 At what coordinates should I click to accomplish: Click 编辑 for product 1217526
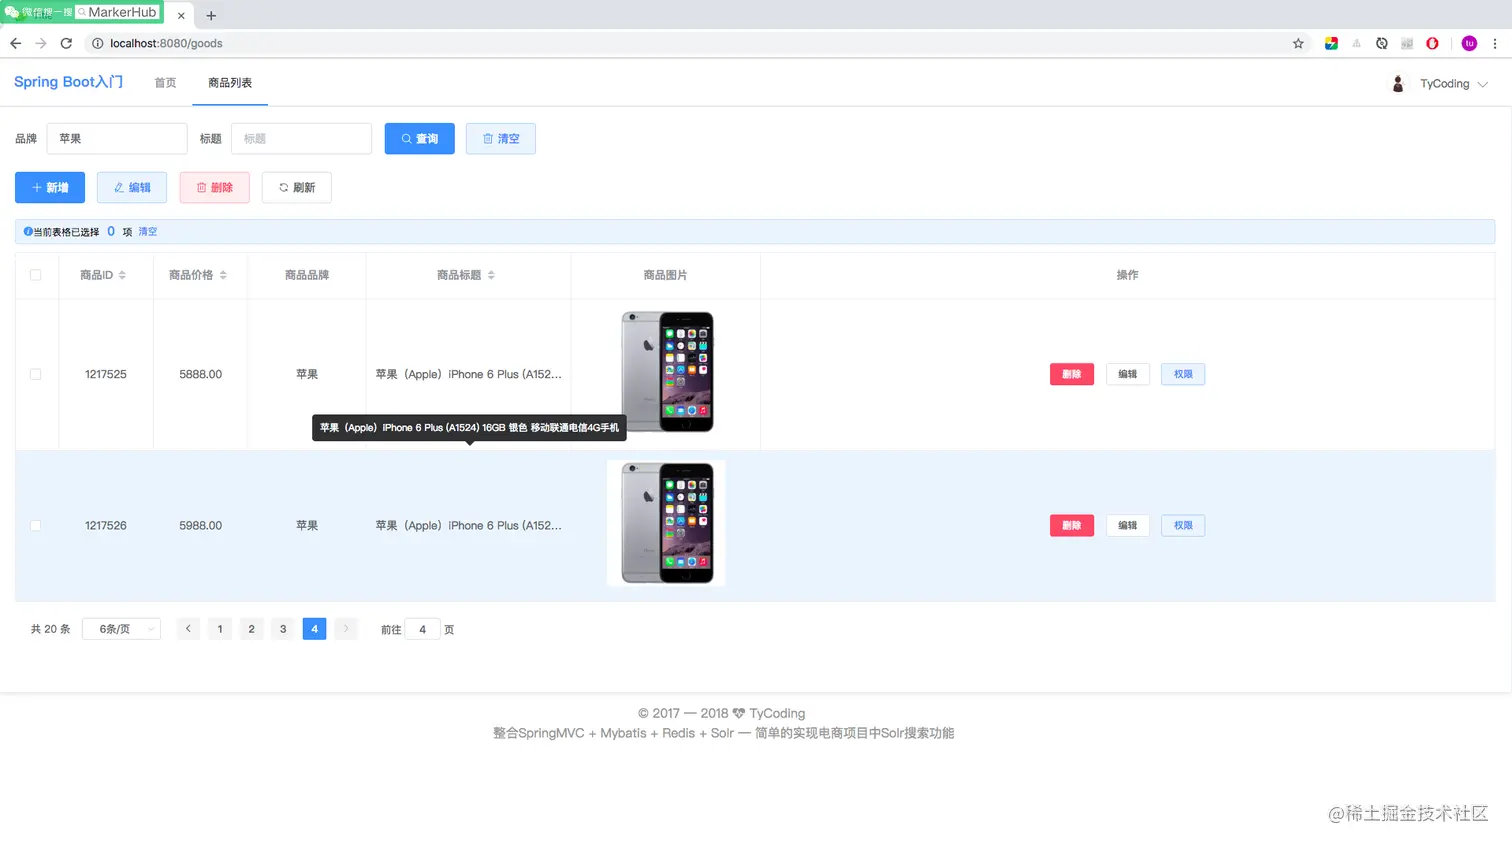tap(1128, 525)
